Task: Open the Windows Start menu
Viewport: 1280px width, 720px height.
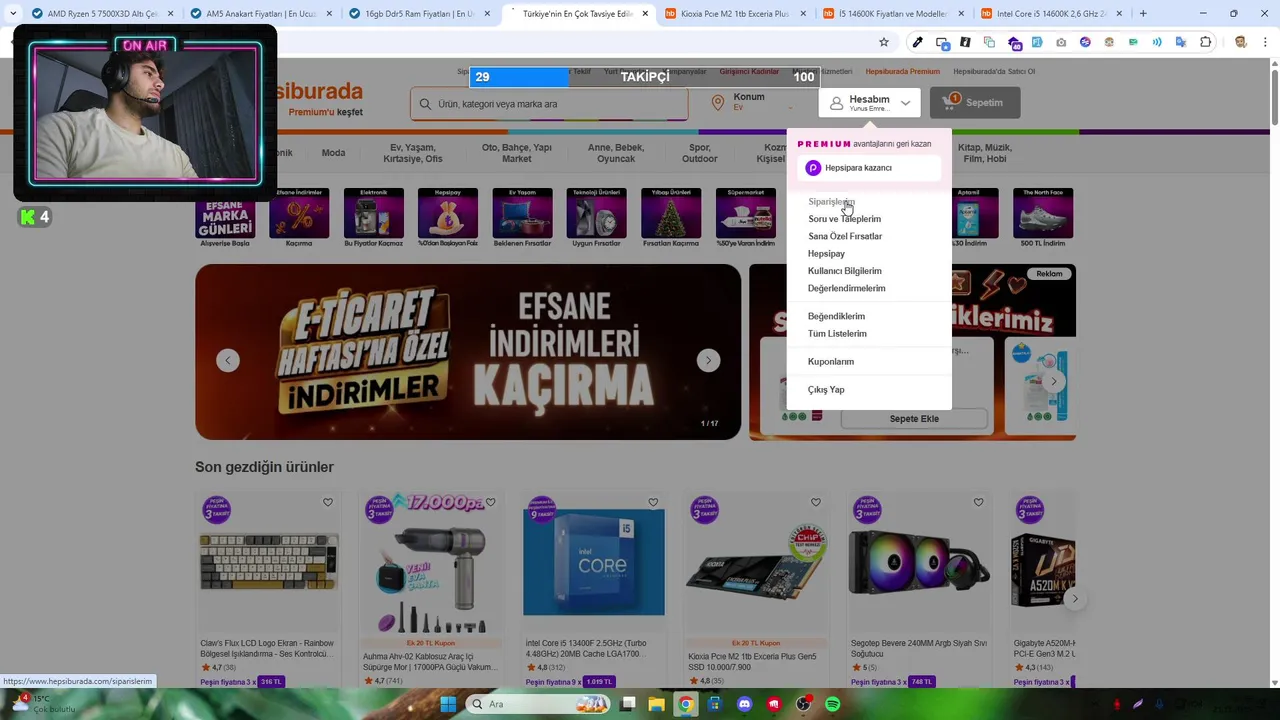Action: click(448, 704)
